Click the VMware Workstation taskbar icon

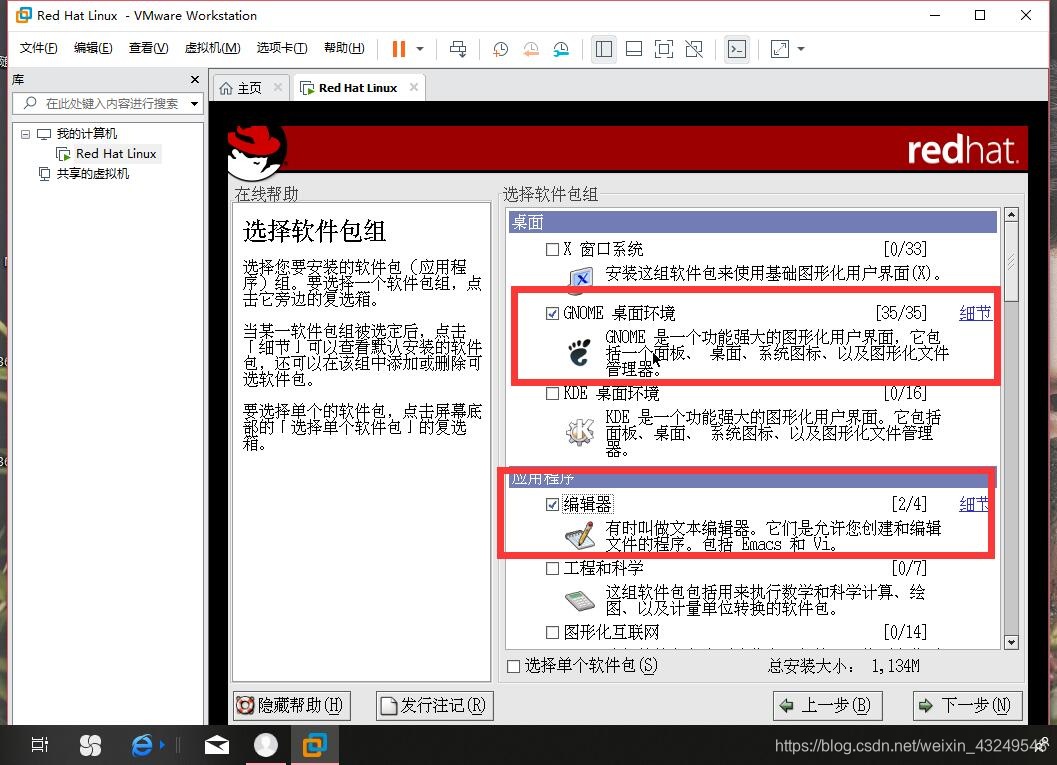click(314, 745)
